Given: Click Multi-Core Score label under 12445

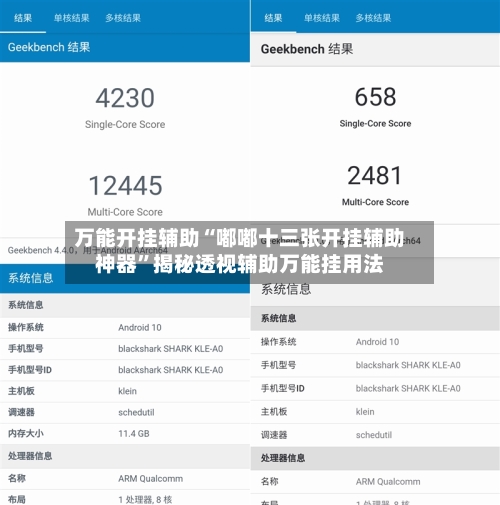Looking at the screenshot, I should 125,212.
